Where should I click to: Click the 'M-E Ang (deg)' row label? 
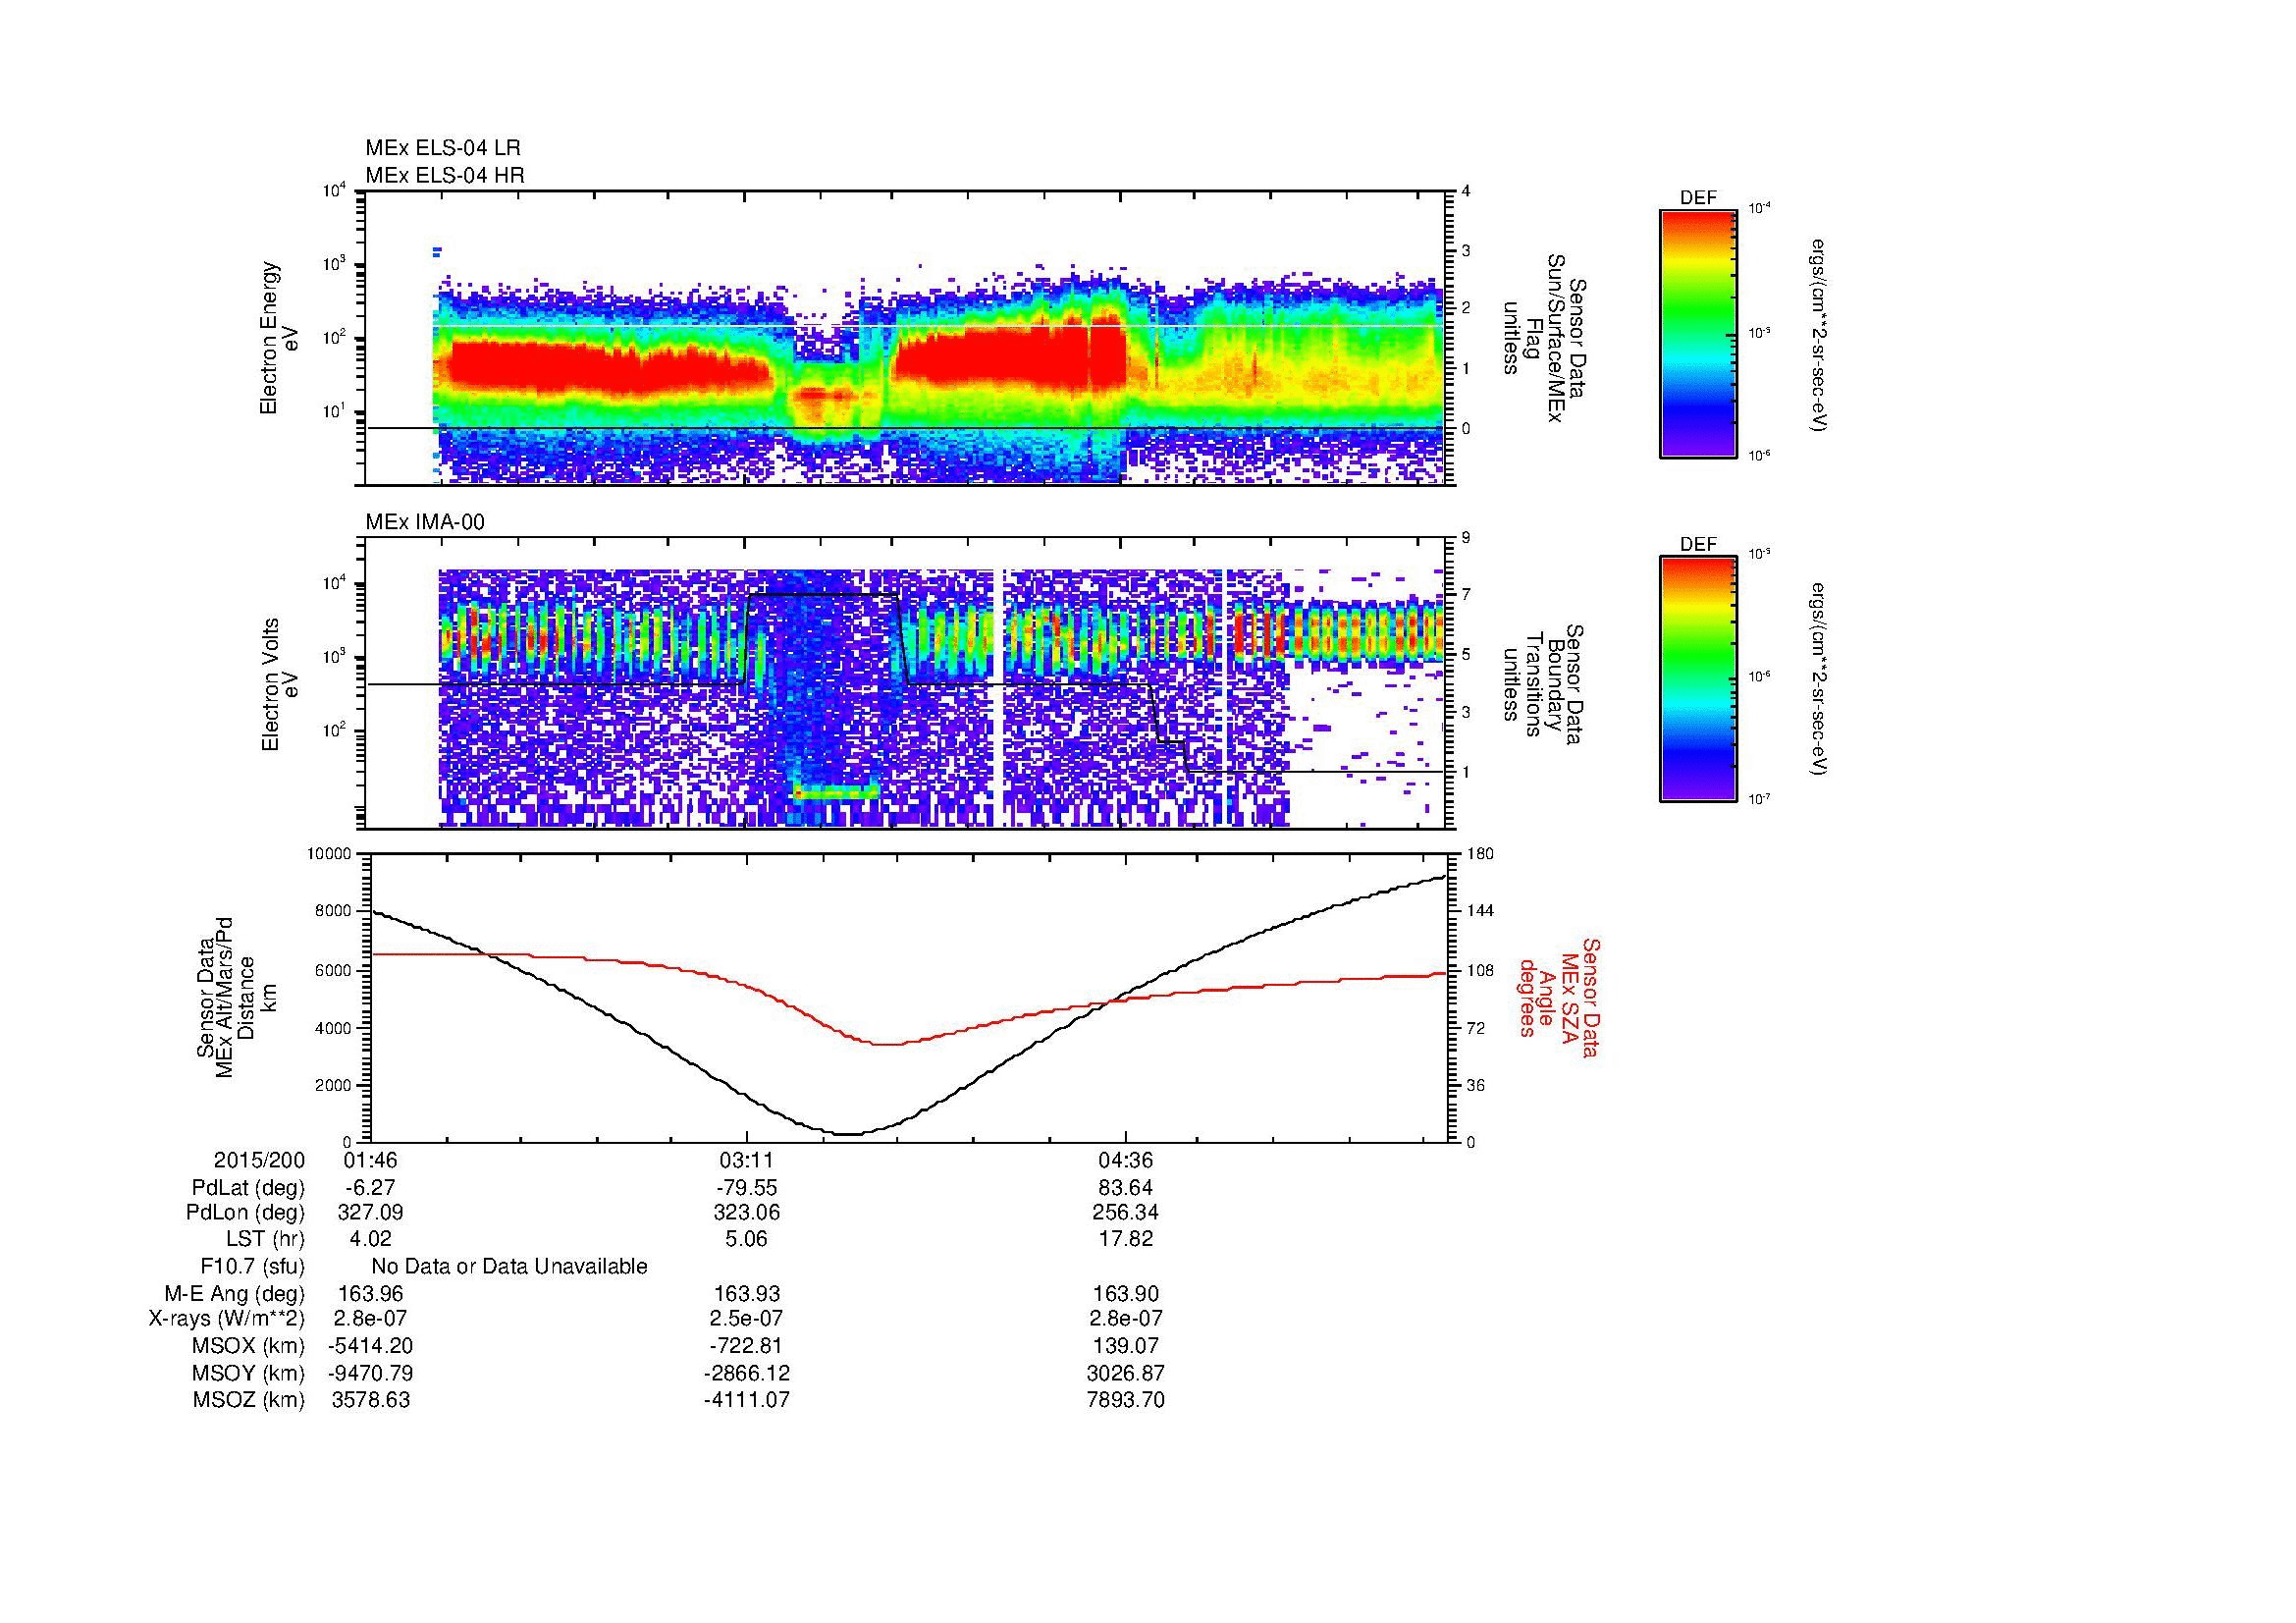pyautogui.click(x=234, y=1293)
